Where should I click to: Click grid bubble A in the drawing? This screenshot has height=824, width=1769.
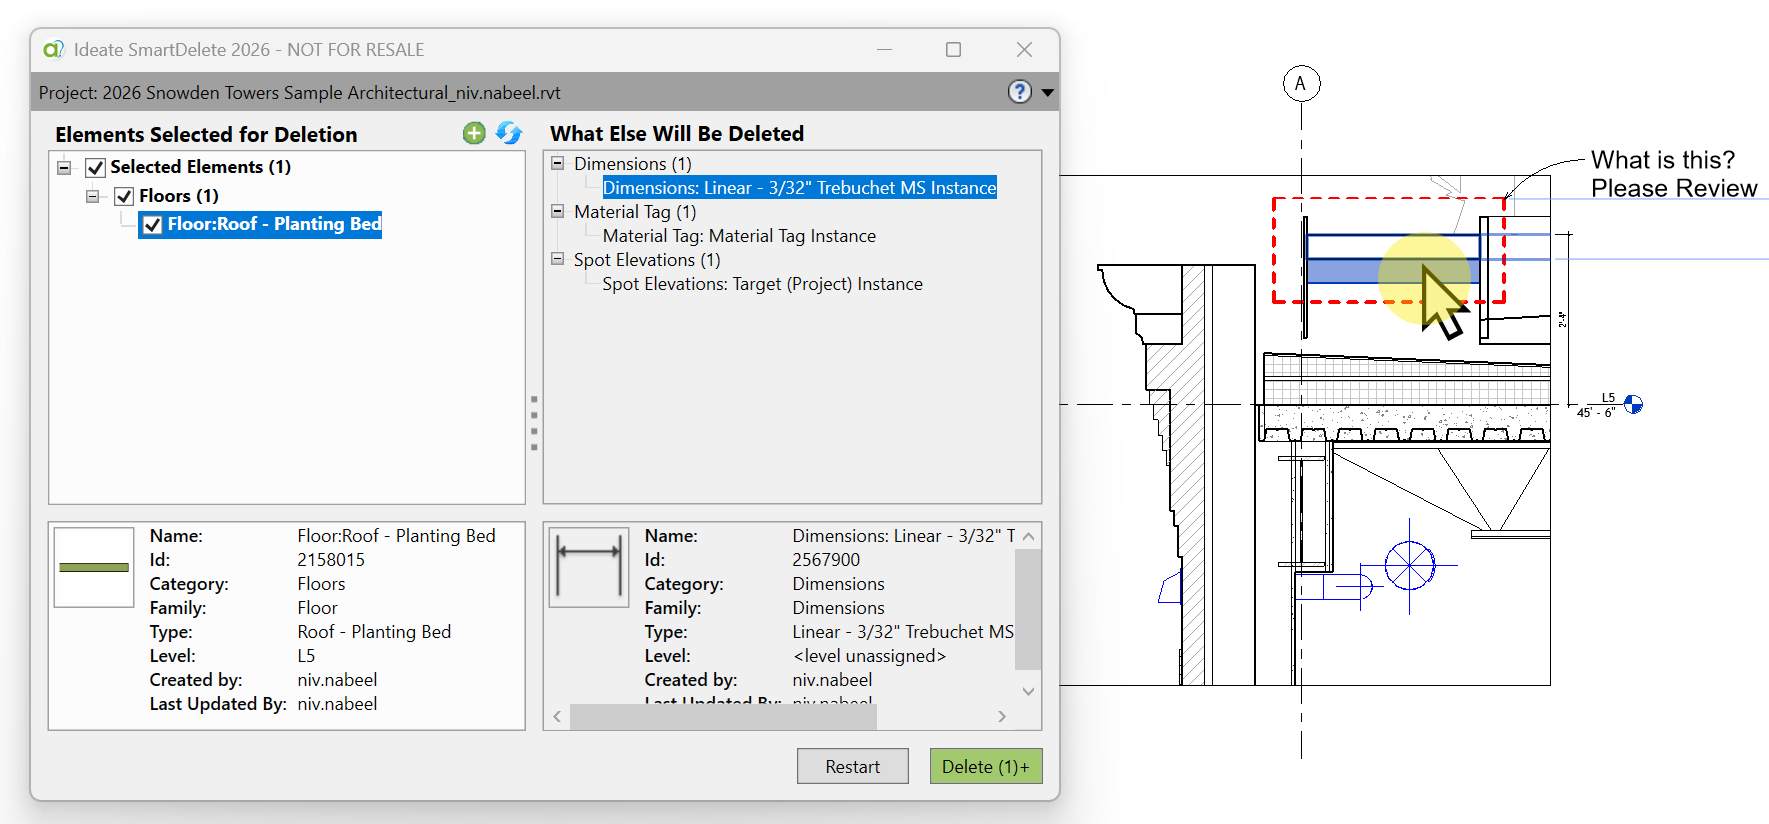click(x=1301, y=84)
